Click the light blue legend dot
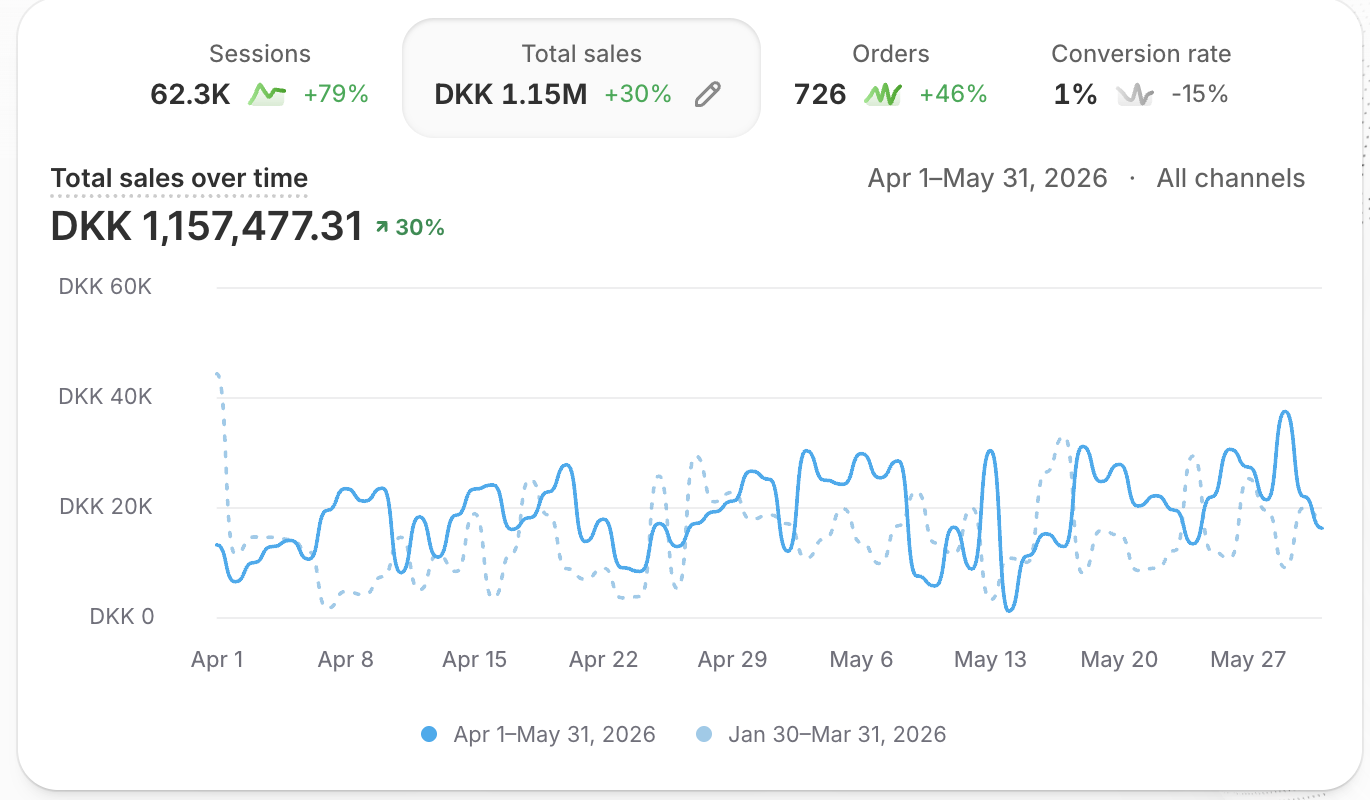 704,735
